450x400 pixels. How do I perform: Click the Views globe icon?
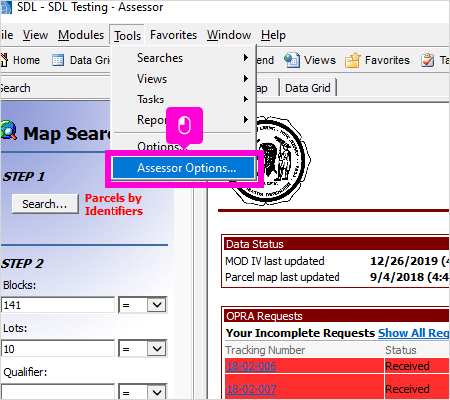292,60
